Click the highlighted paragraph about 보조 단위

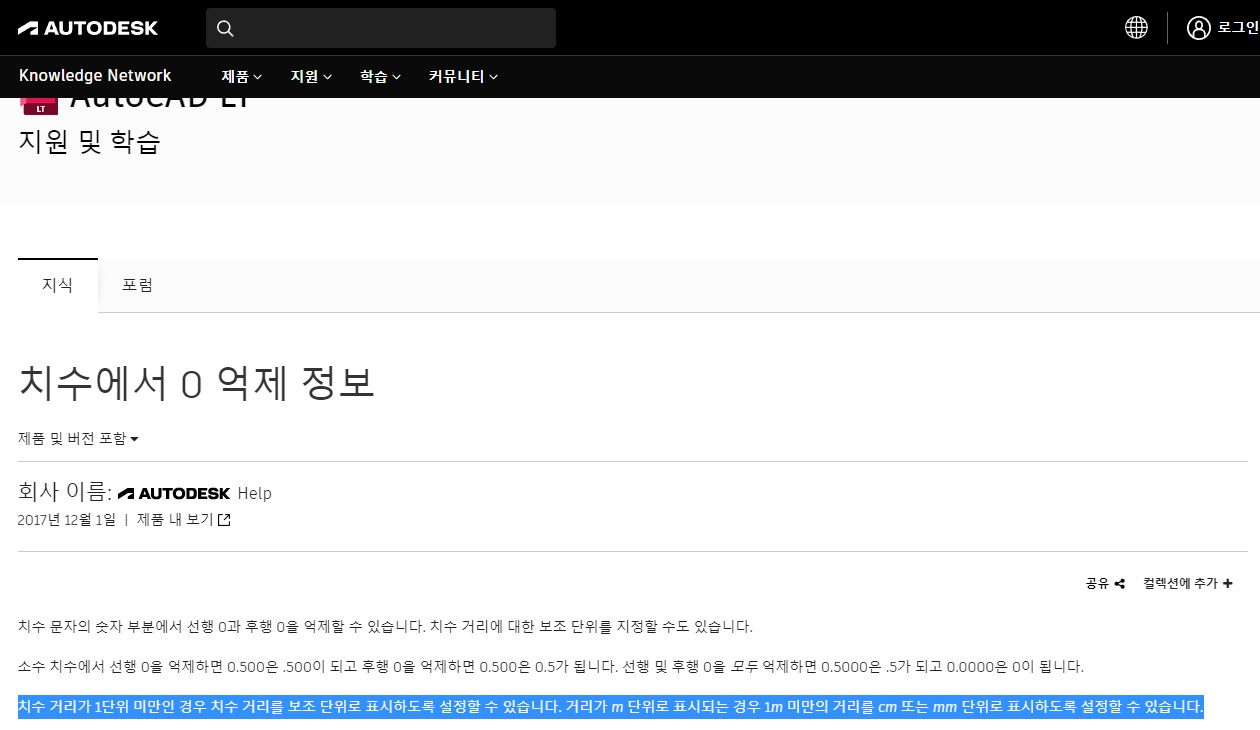pyautogui.click(x=611, y=708)
